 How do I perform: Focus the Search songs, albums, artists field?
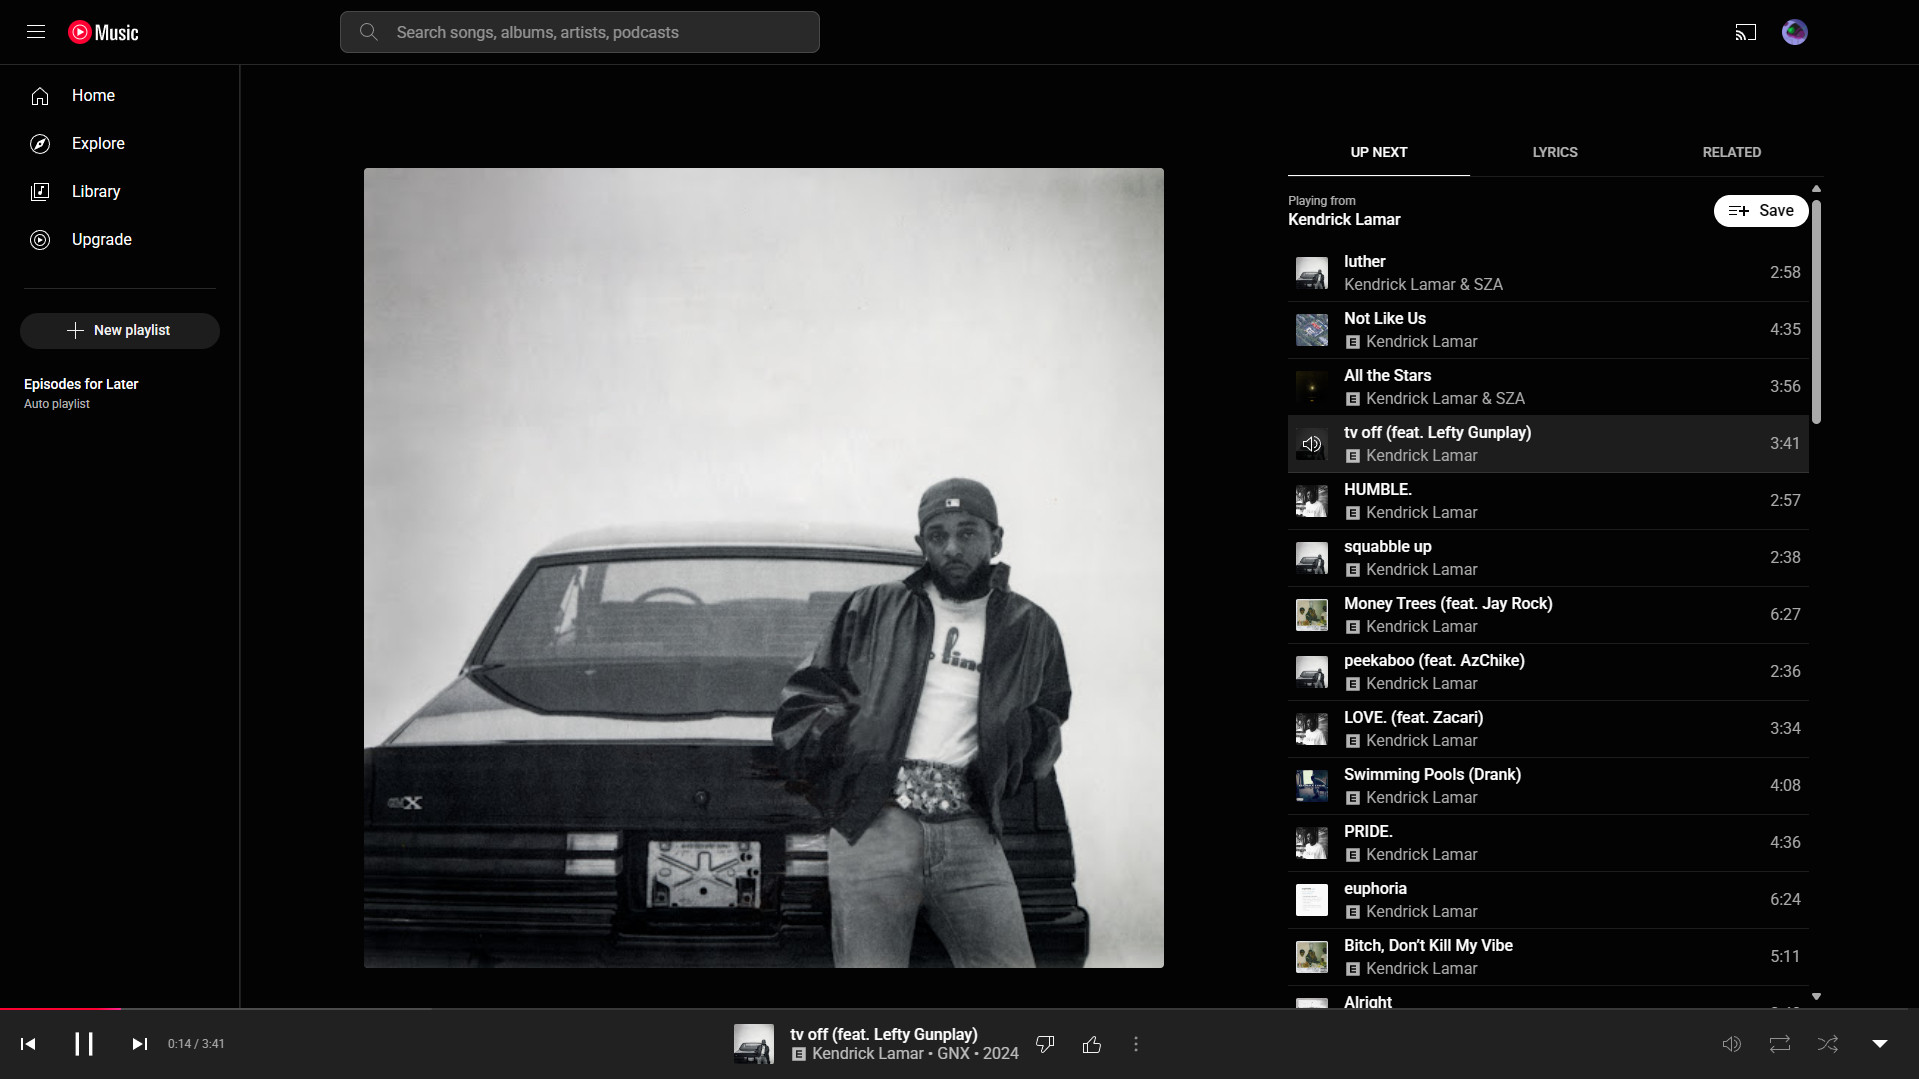coord(580,32)
